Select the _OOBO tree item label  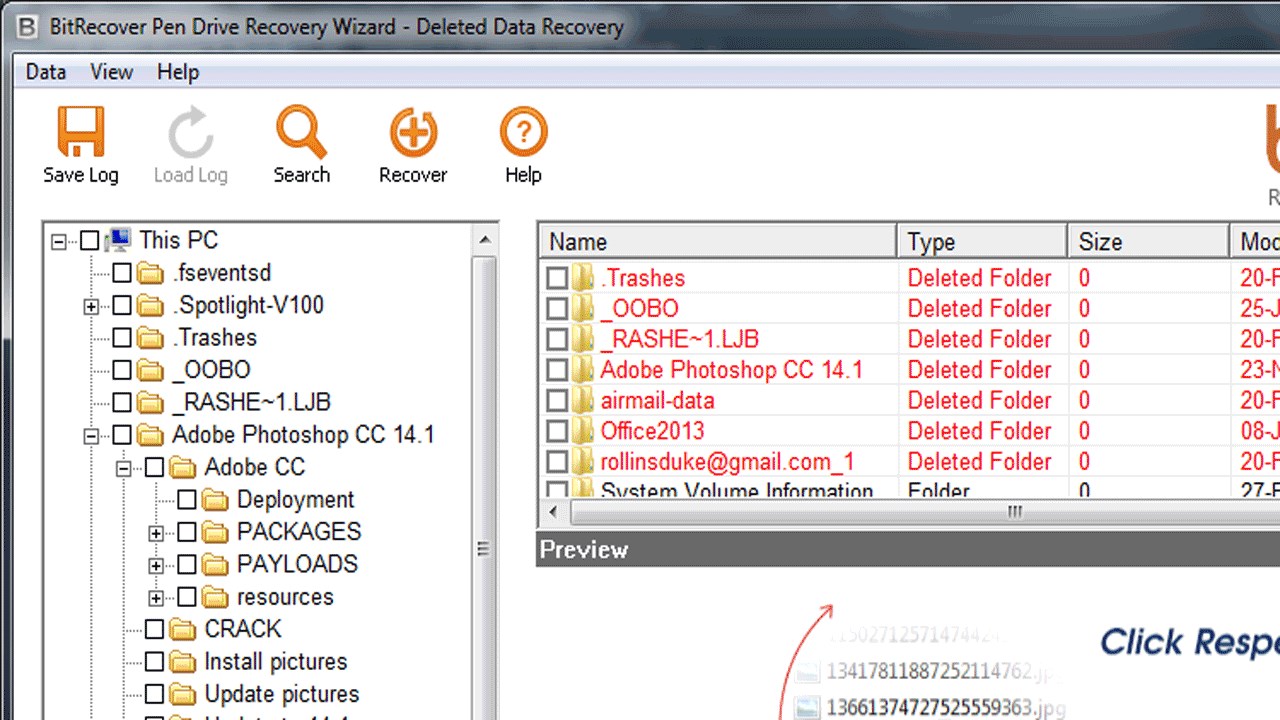pos(211,370)
